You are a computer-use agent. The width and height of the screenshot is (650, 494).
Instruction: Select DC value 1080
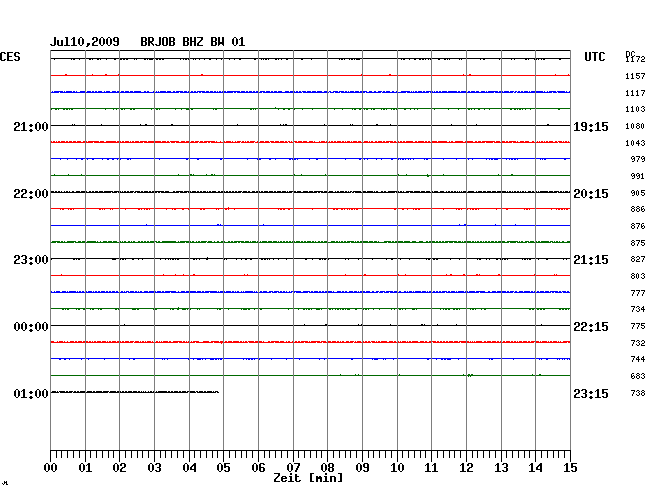635,126
